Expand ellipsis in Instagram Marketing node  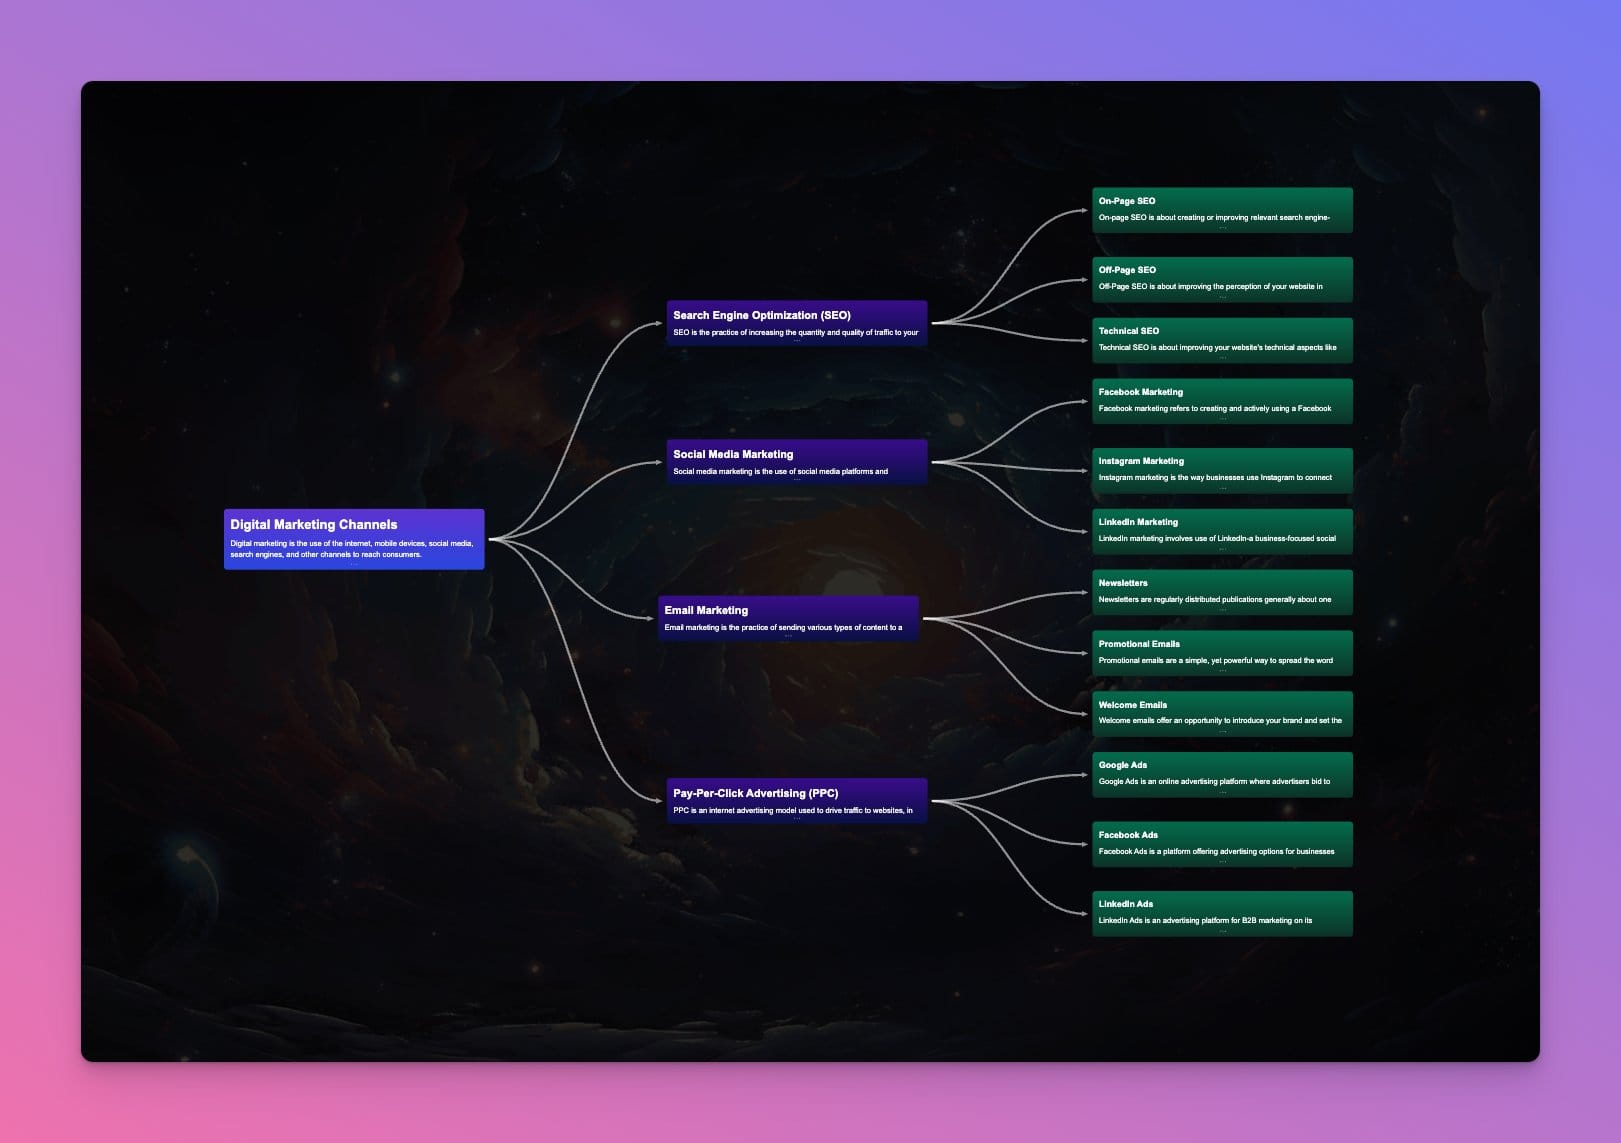1222,487
